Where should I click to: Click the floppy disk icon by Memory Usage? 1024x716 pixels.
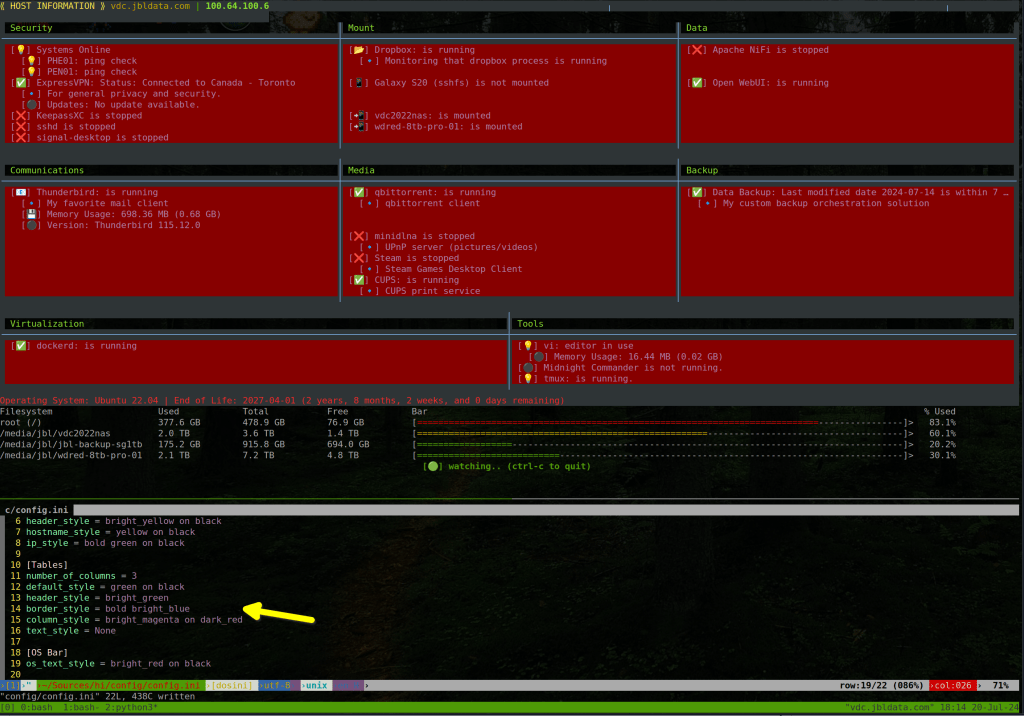32,214
